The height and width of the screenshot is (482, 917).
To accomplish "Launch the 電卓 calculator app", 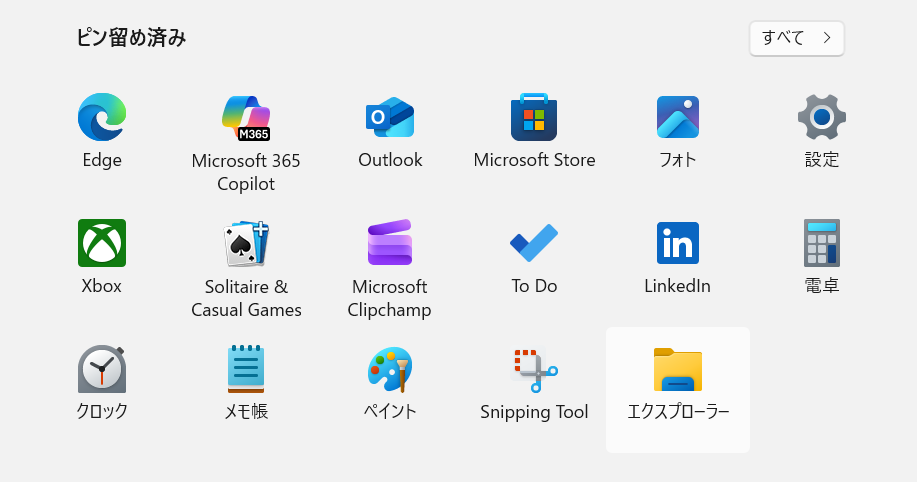I will pos(821,244).
